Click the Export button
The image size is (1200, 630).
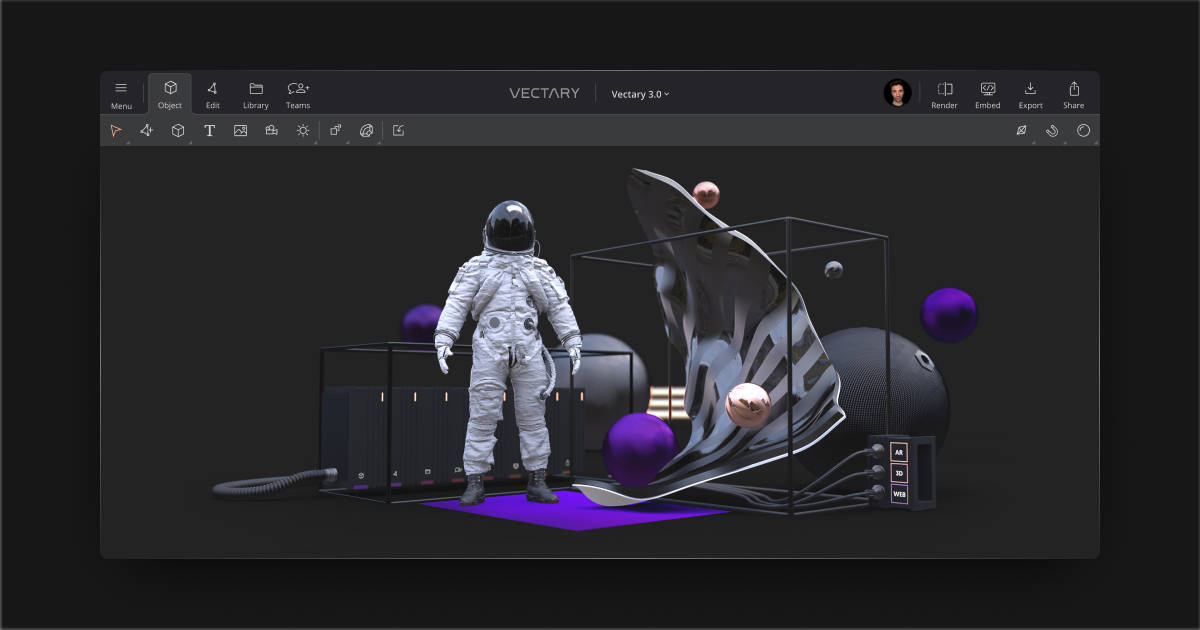[x=1030, y=94]
